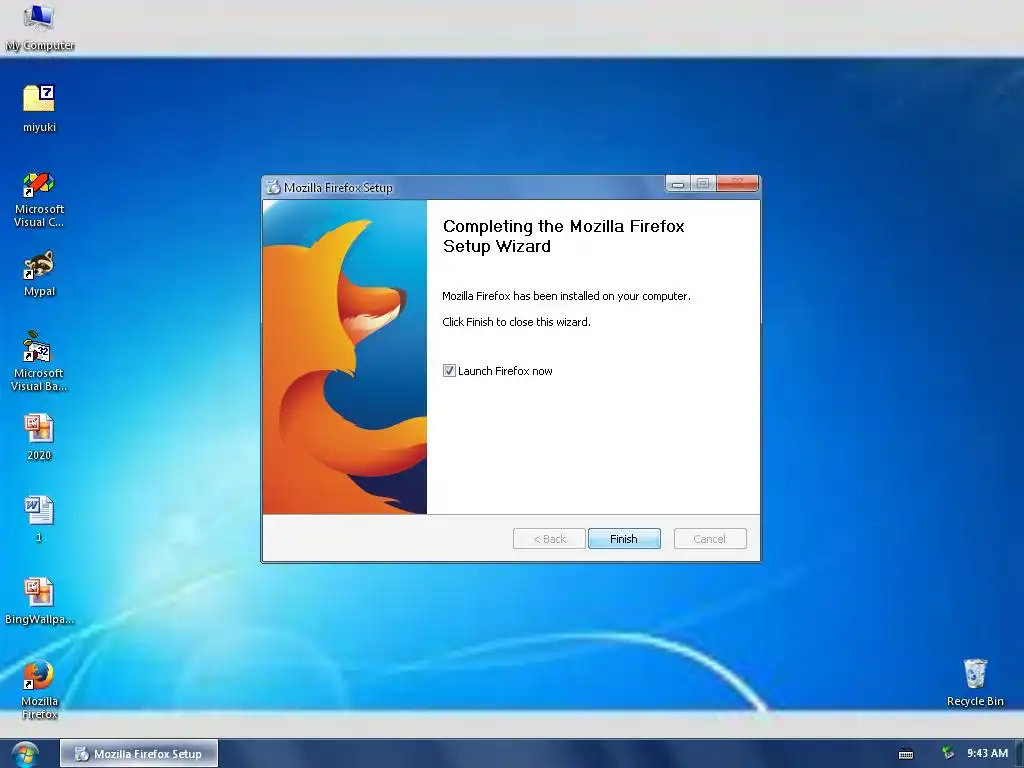
Task: Close the Mozilla Firefox Setup window
Action: 737,183
